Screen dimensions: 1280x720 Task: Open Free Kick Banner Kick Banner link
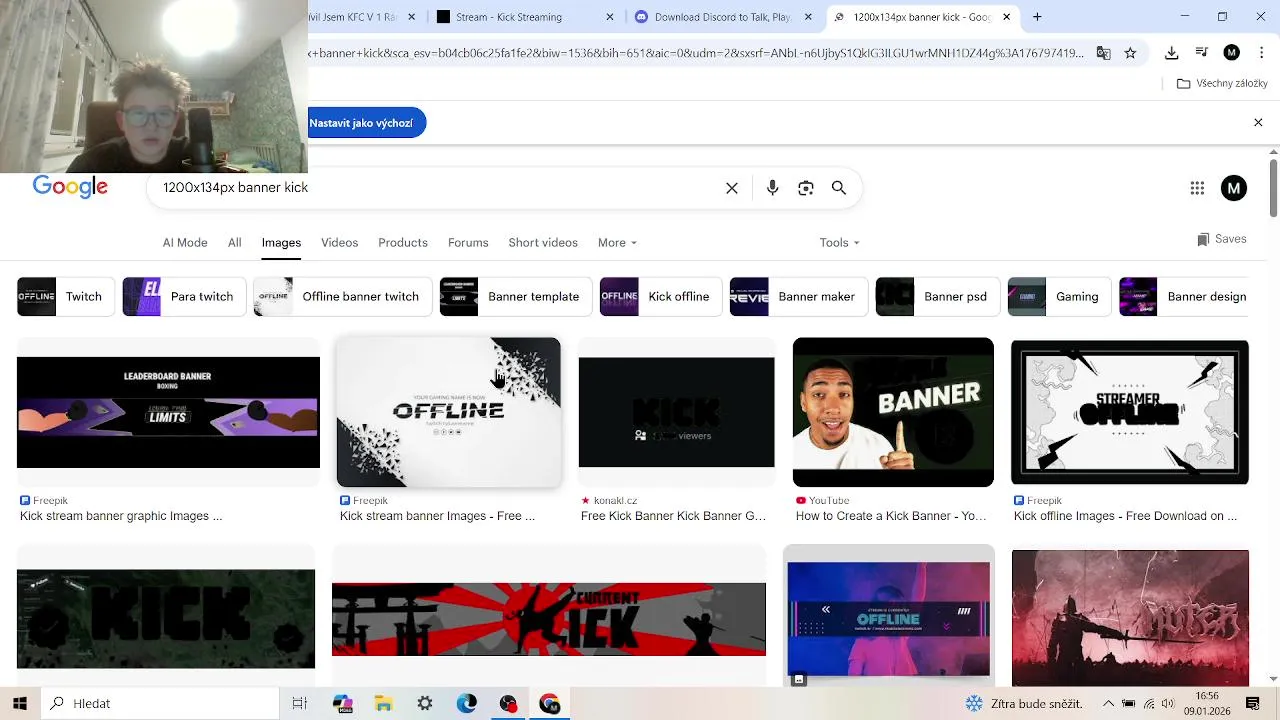tap(673, 516)
